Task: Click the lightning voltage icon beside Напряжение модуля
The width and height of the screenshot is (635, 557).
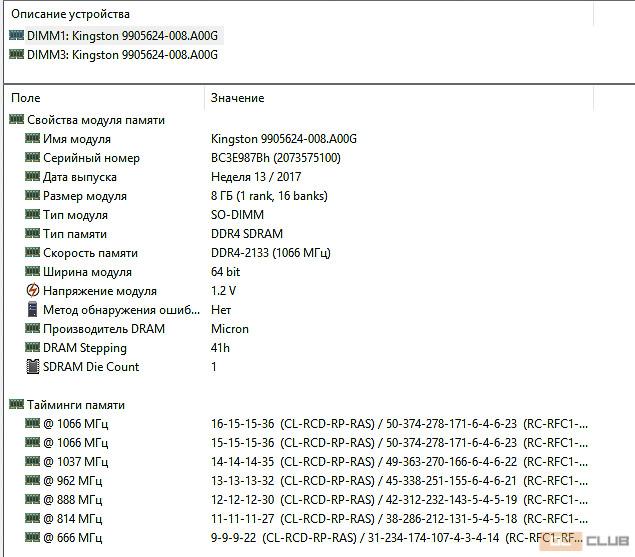Action: point(33,290)
